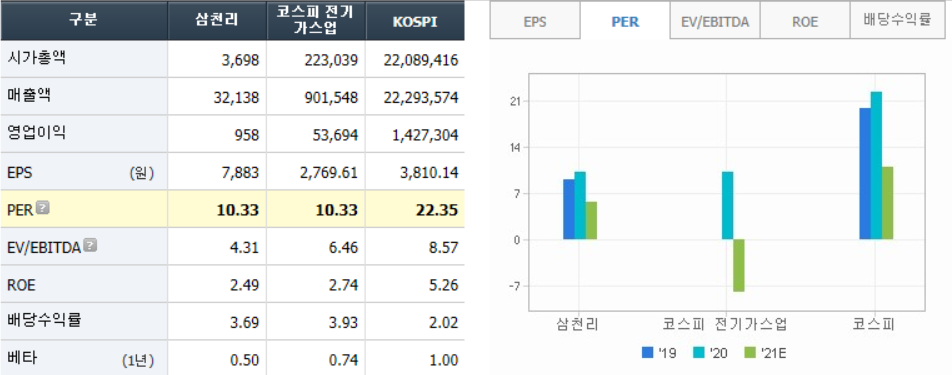The image size is (952, 375).
Task: Select the 매출액 row label
Action: (30, 96)
